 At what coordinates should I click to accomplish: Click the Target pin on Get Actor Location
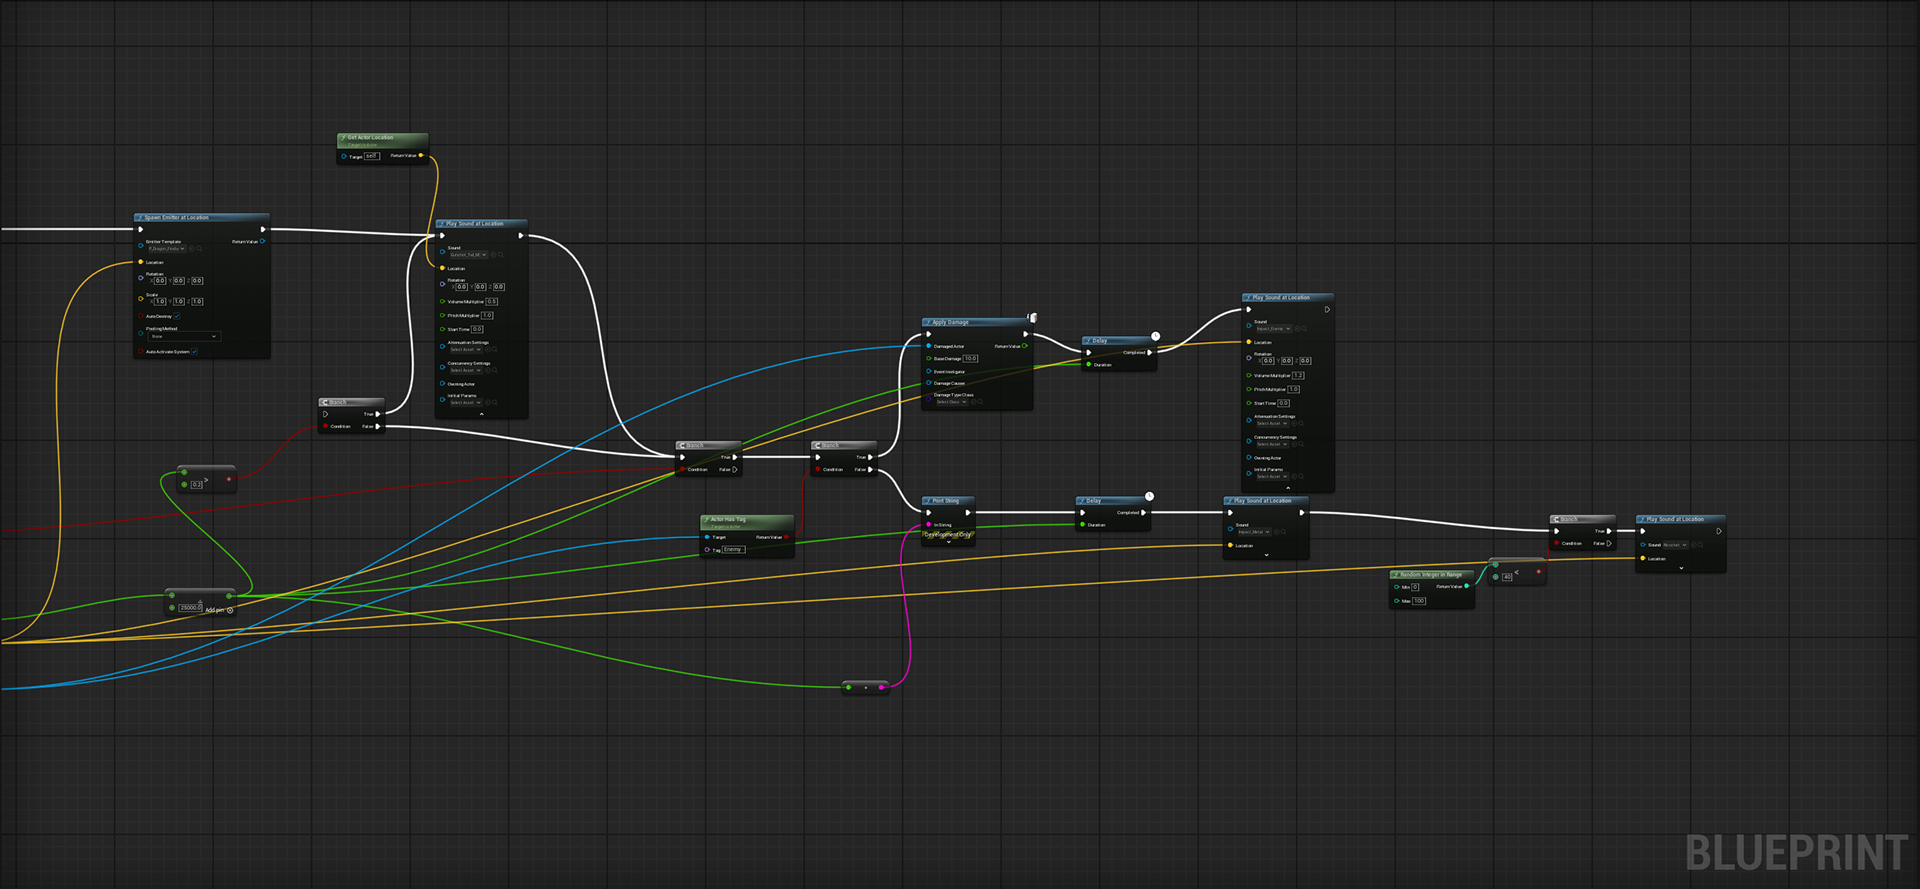point(344,156)
